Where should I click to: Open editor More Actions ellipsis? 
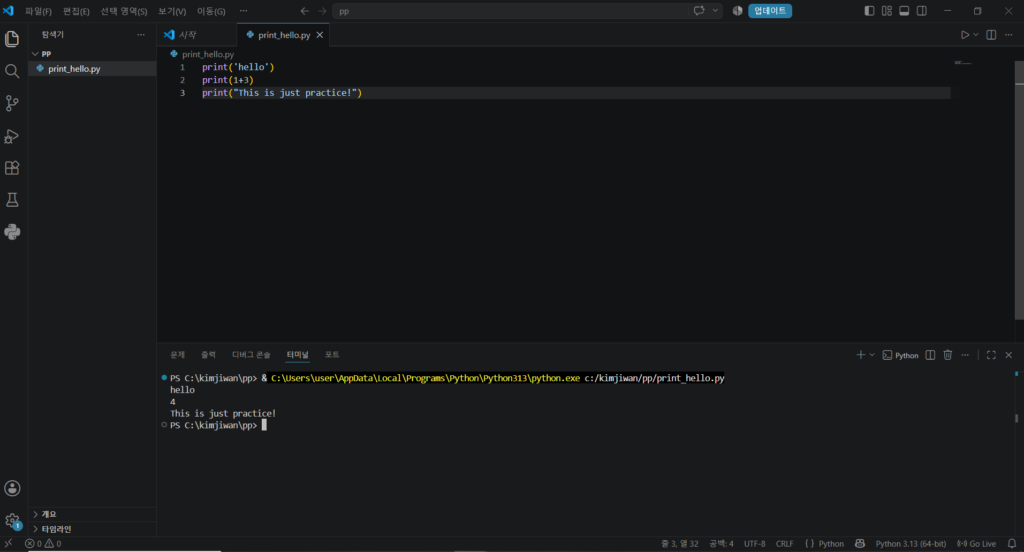pyautogui.click(x=1008, y=35)
